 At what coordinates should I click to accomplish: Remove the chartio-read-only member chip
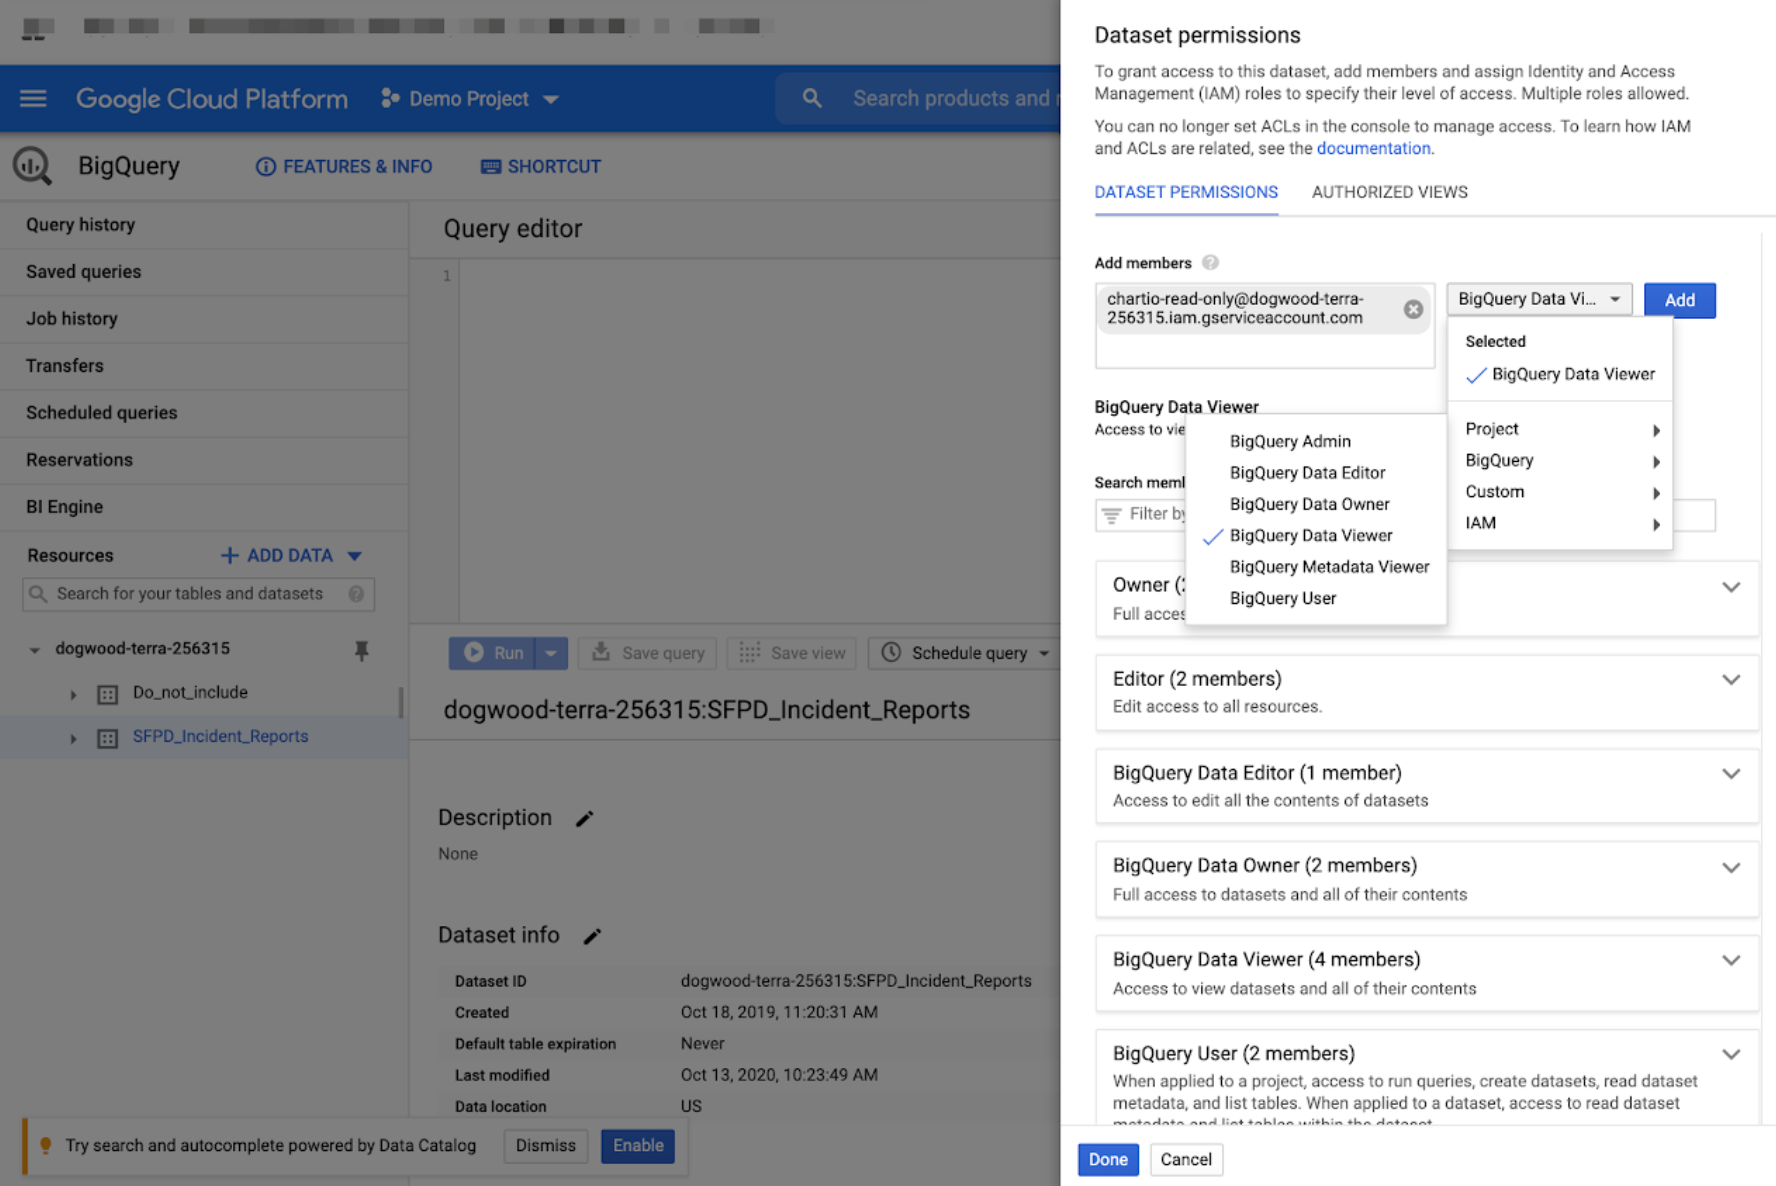[x=1413, y=309]
